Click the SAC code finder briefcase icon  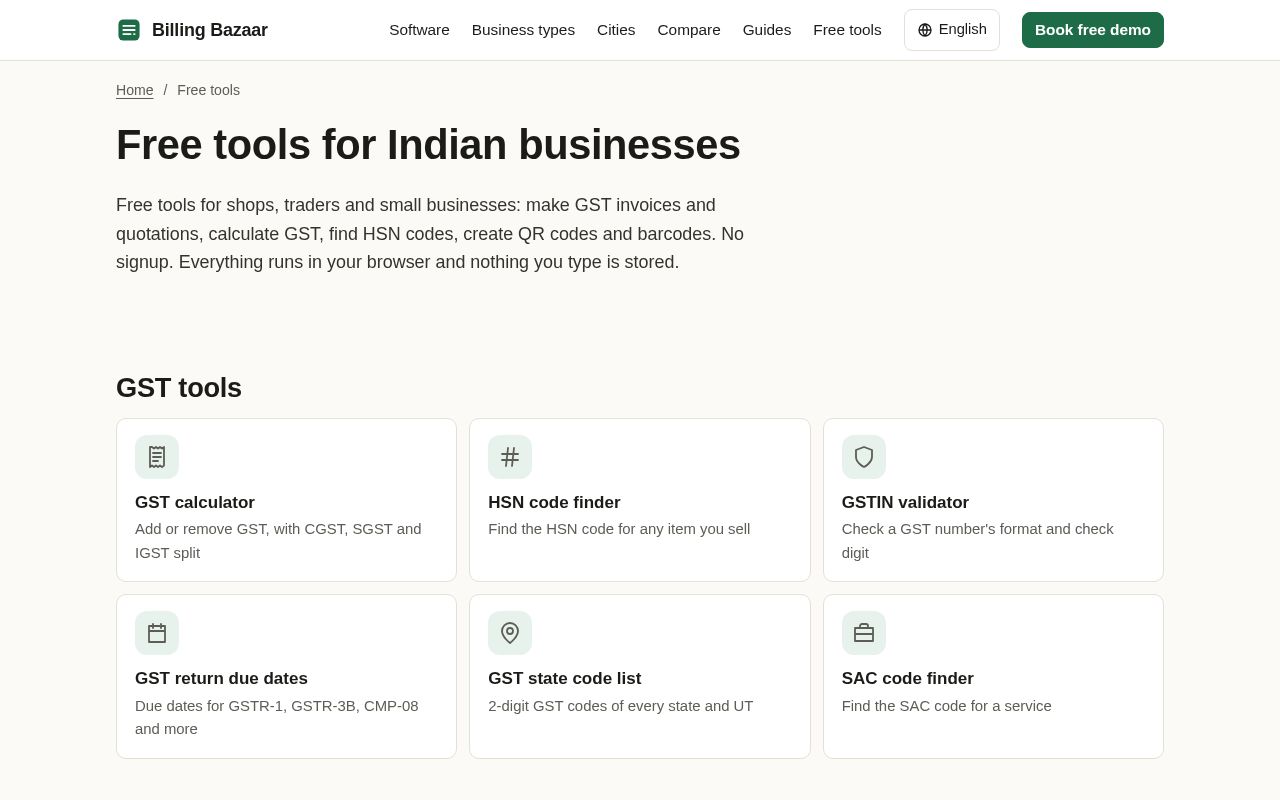point(864,633)
